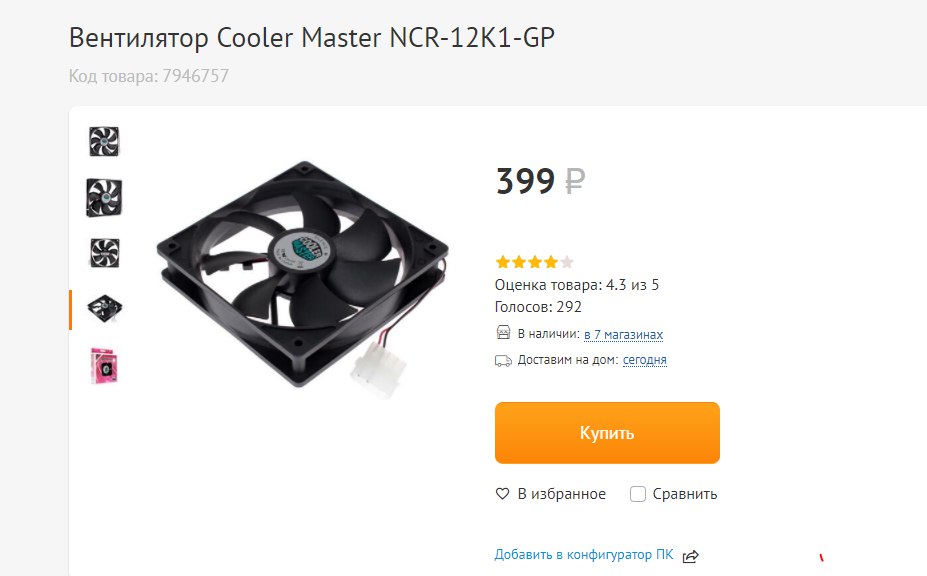Select the third fan thumbnail

pos(105,253)
